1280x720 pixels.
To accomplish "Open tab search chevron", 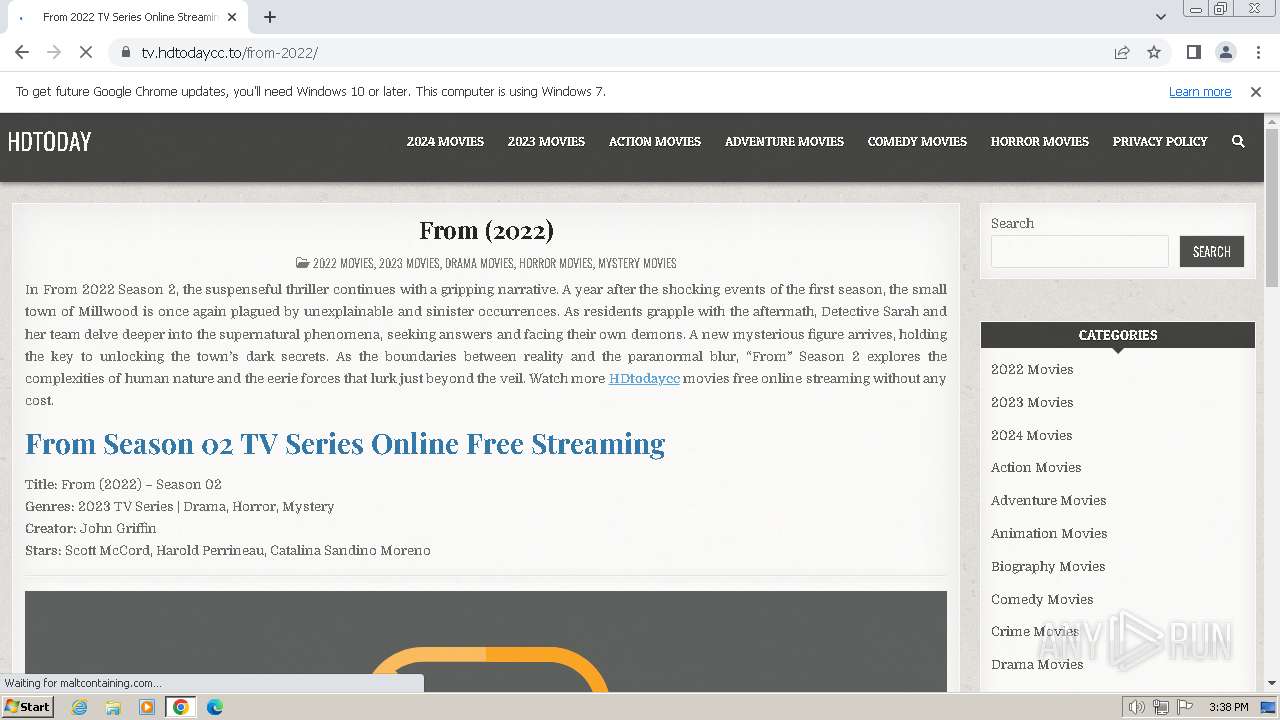I will [1160, 16].
